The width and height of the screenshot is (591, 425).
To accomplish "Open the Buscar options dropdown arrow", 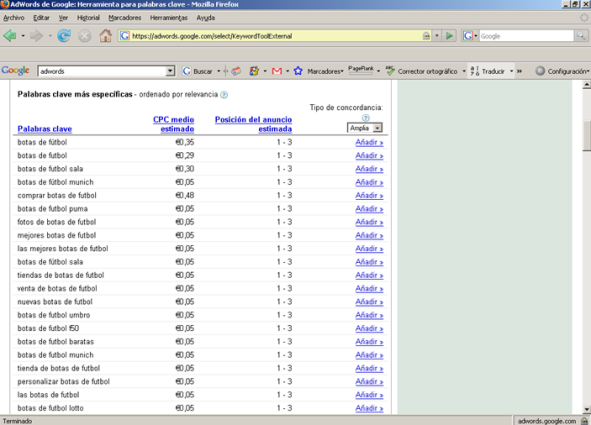I will coord(219,71).
